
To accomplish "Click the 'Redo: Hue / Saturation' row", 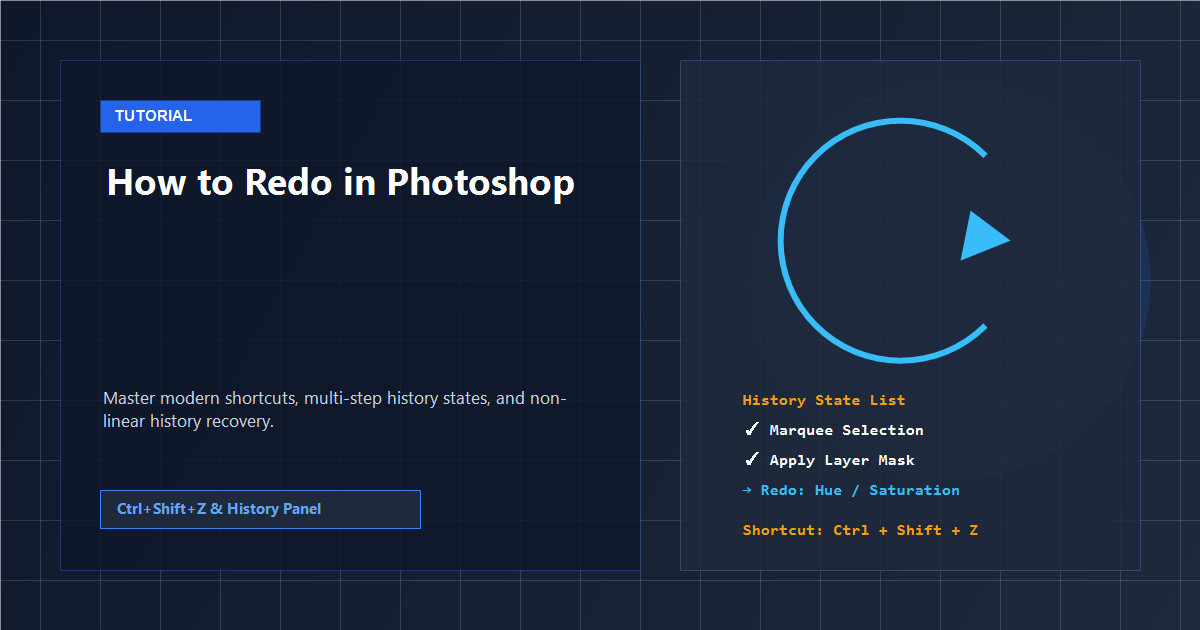I will 851,490.
